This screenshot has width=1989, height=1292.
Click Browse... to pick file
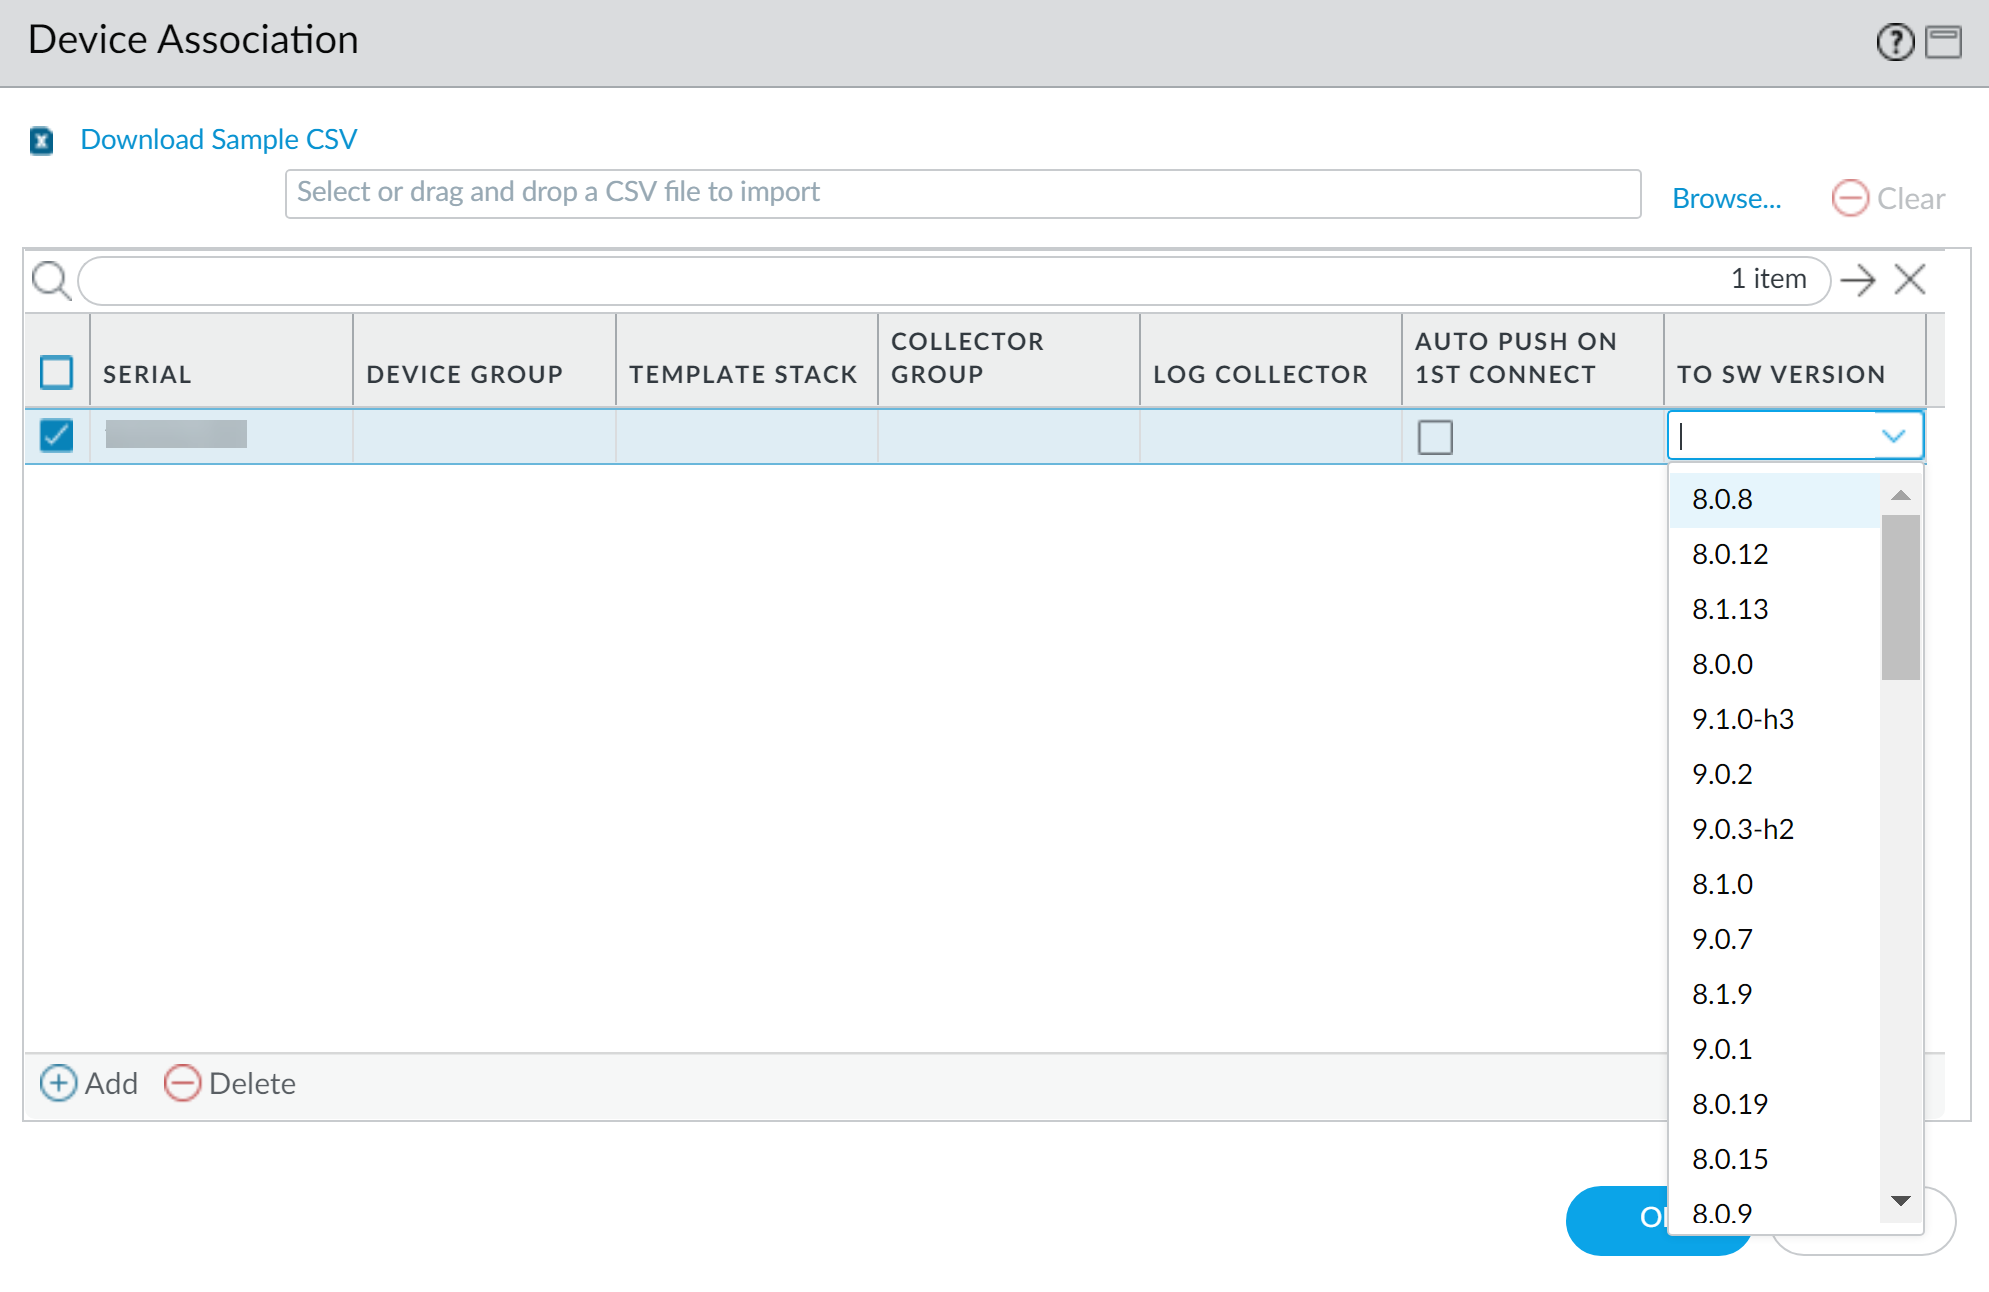[1726, 198]
